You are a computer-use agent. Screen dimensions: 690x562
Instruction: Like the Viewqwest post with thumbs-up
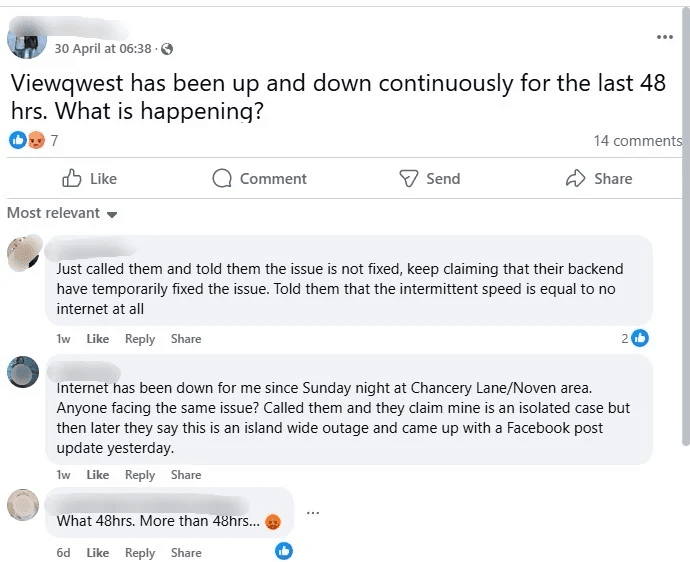click(89, 179)
